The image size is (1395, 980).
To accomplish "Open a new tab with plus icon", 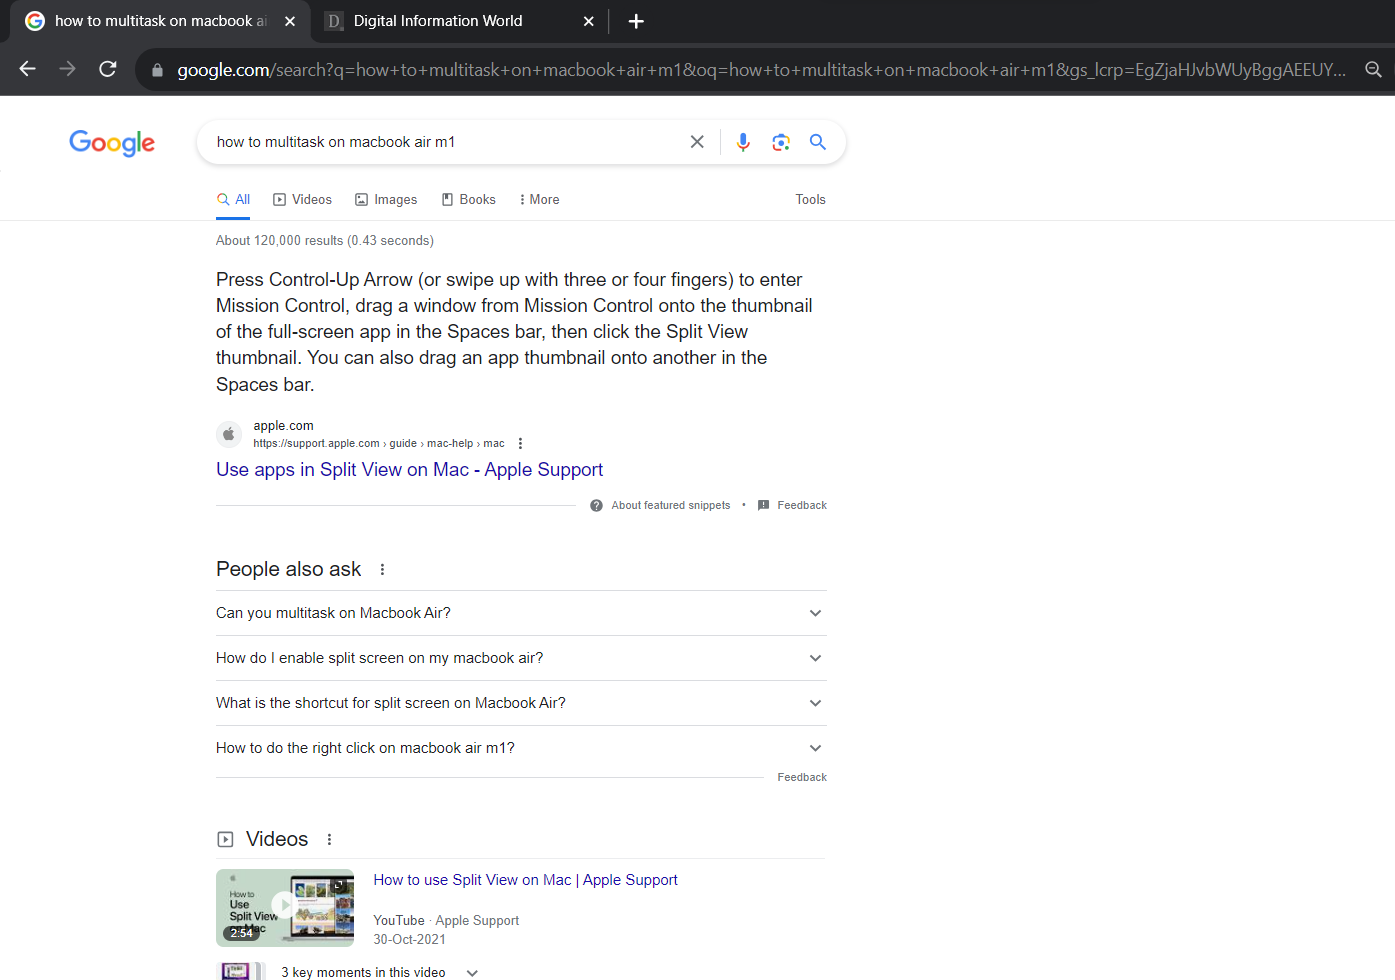I will pos(636,21).
